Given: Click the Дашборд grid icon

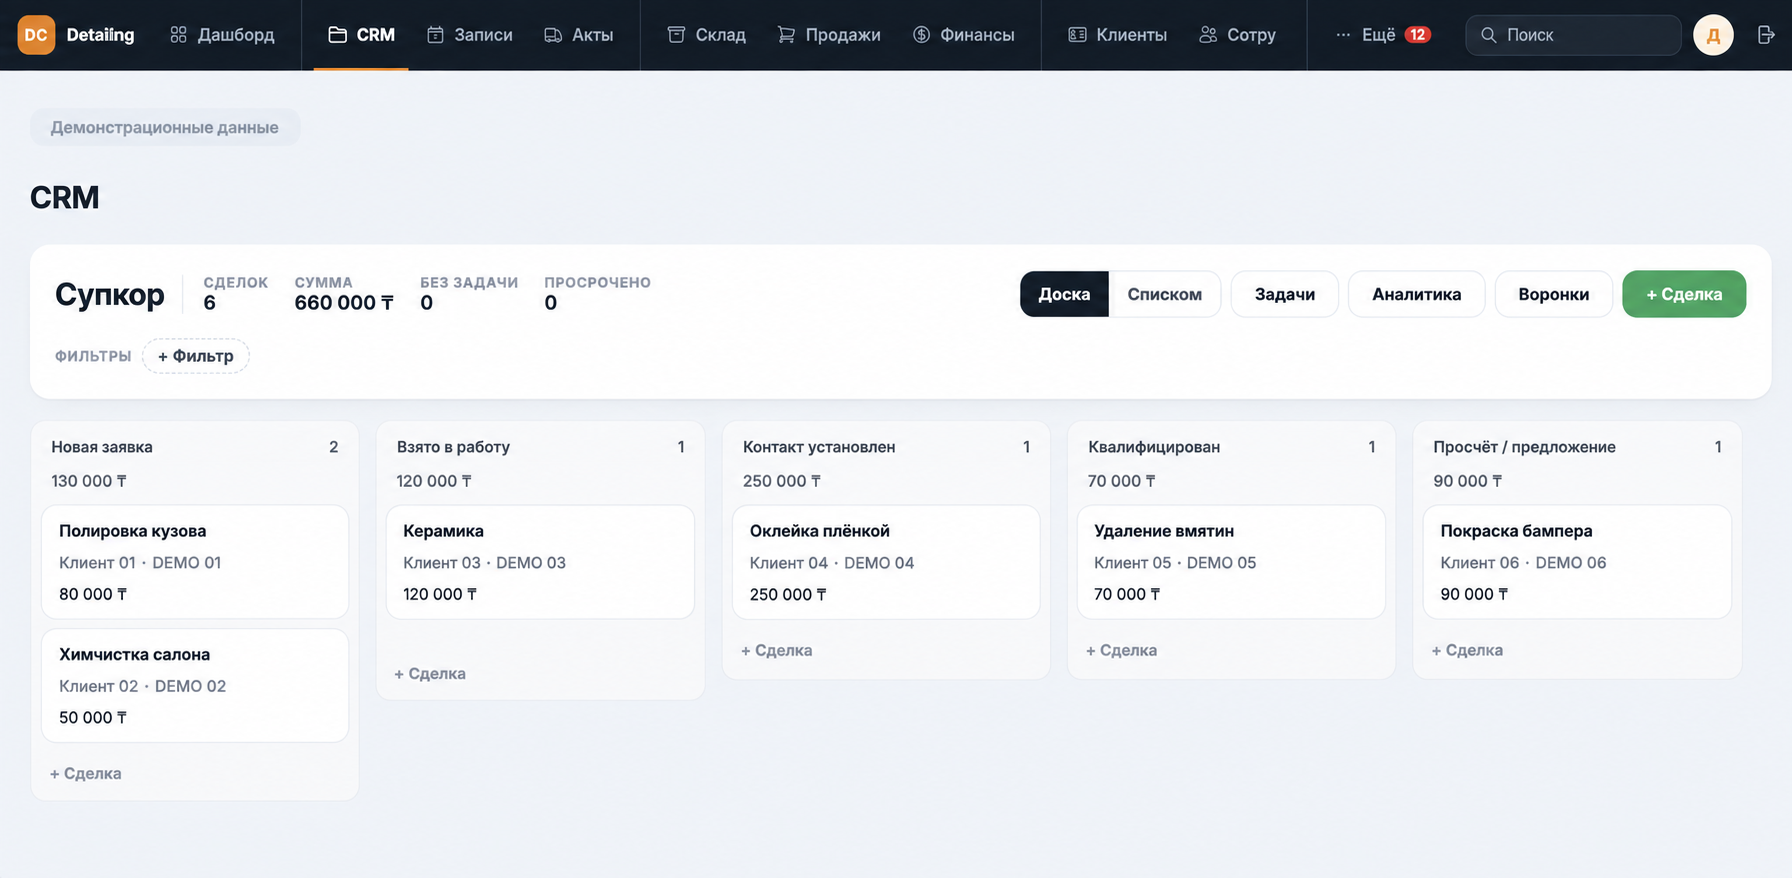Looking at the screenshot, I should pos(179,35).
